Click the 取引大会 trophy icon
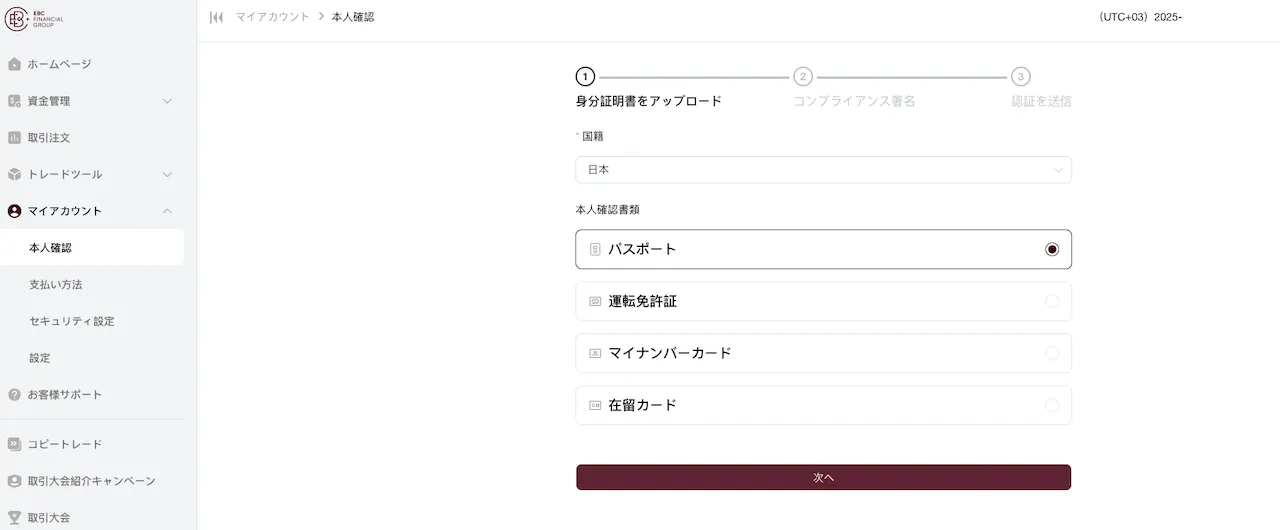 tap(14, 517)
